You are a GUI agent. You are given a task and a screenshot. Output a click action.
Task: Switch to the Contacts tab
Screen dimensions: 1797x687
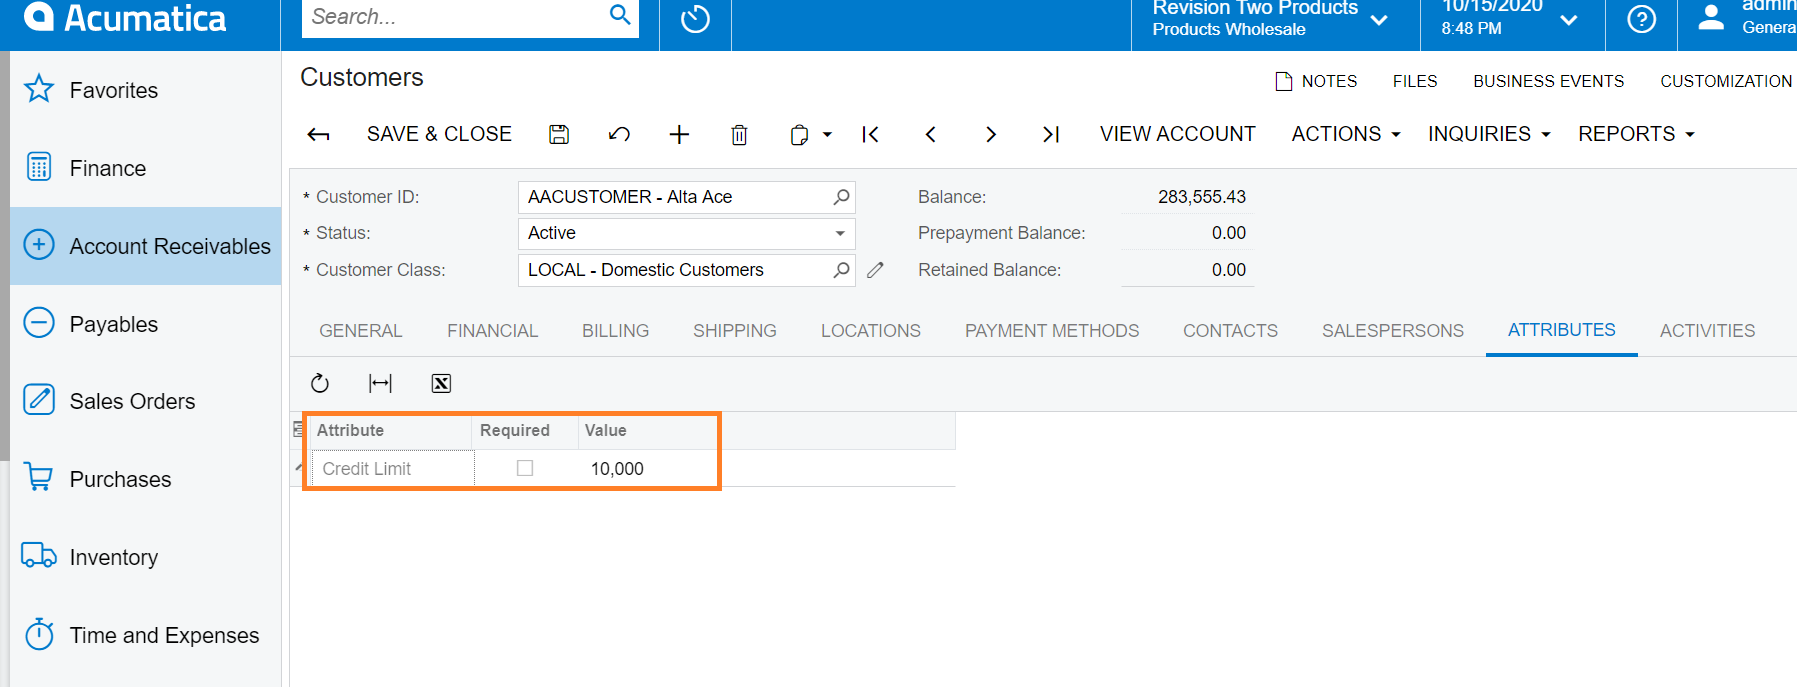coord(1231,331)
